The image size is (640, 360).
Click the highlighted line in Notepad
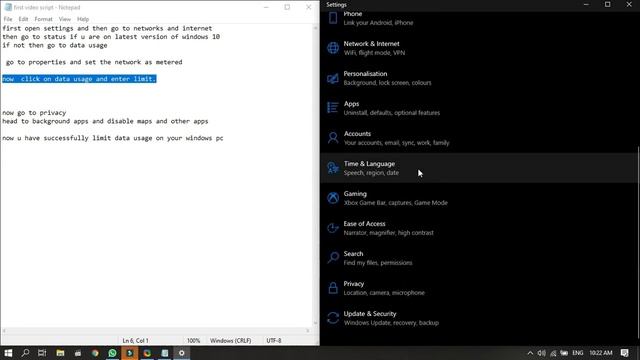point(79,79)
